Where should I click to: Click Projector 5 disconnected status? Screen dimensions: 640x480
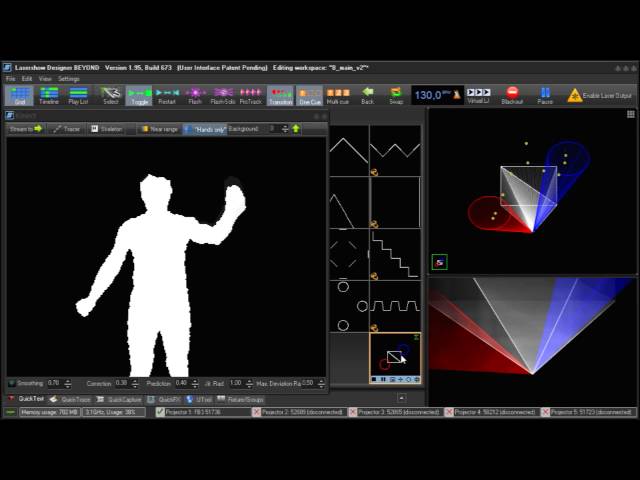[588, 412]
